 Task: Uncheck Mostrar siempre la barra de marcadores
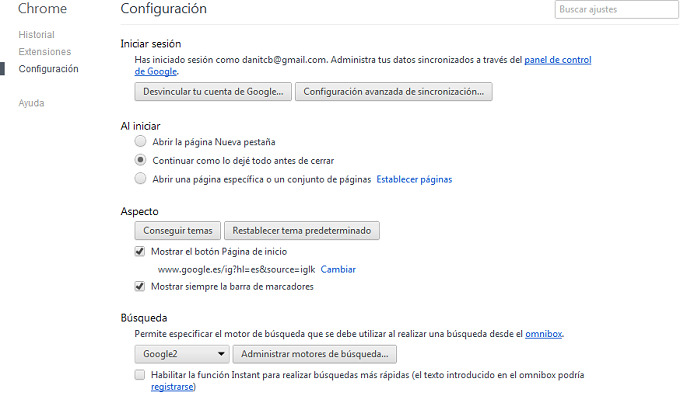[x=140, y=286]
